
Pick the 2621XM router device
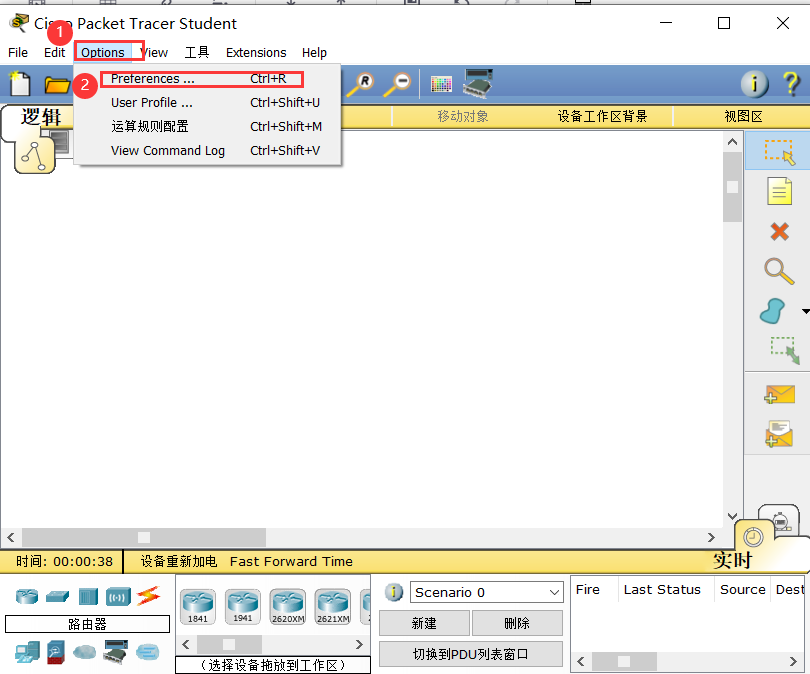click(x=333, y=606)
